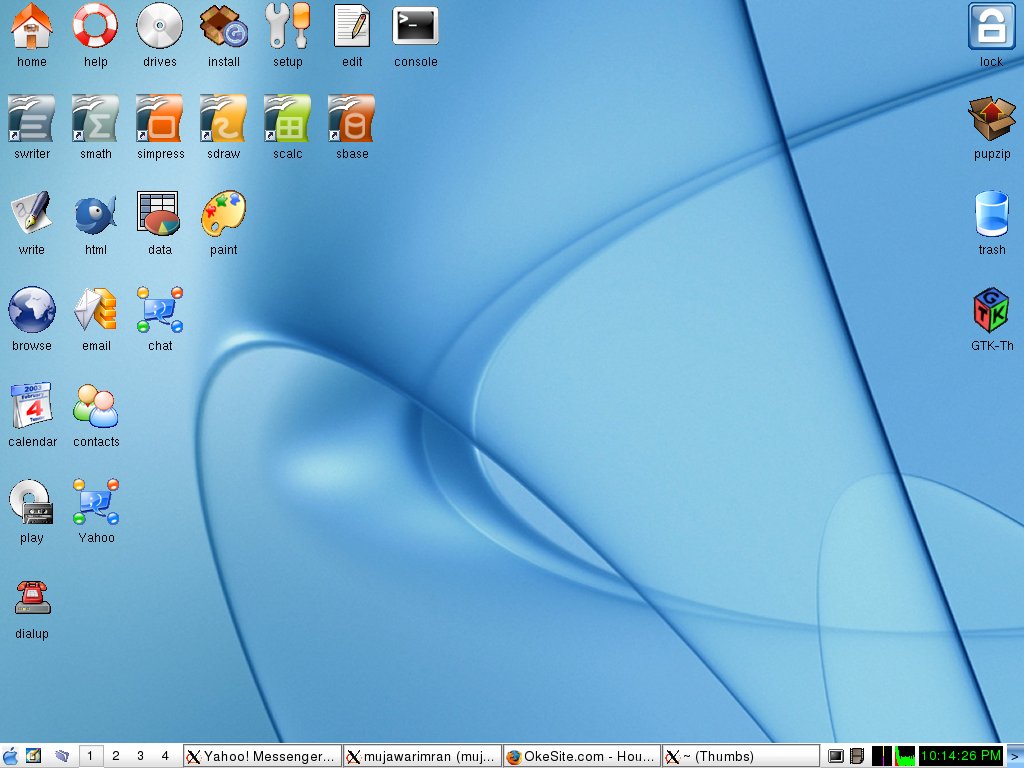Open the start menu in taskbar
Viewport: 1024px width, 768px height.
click(x=10, y=756)
